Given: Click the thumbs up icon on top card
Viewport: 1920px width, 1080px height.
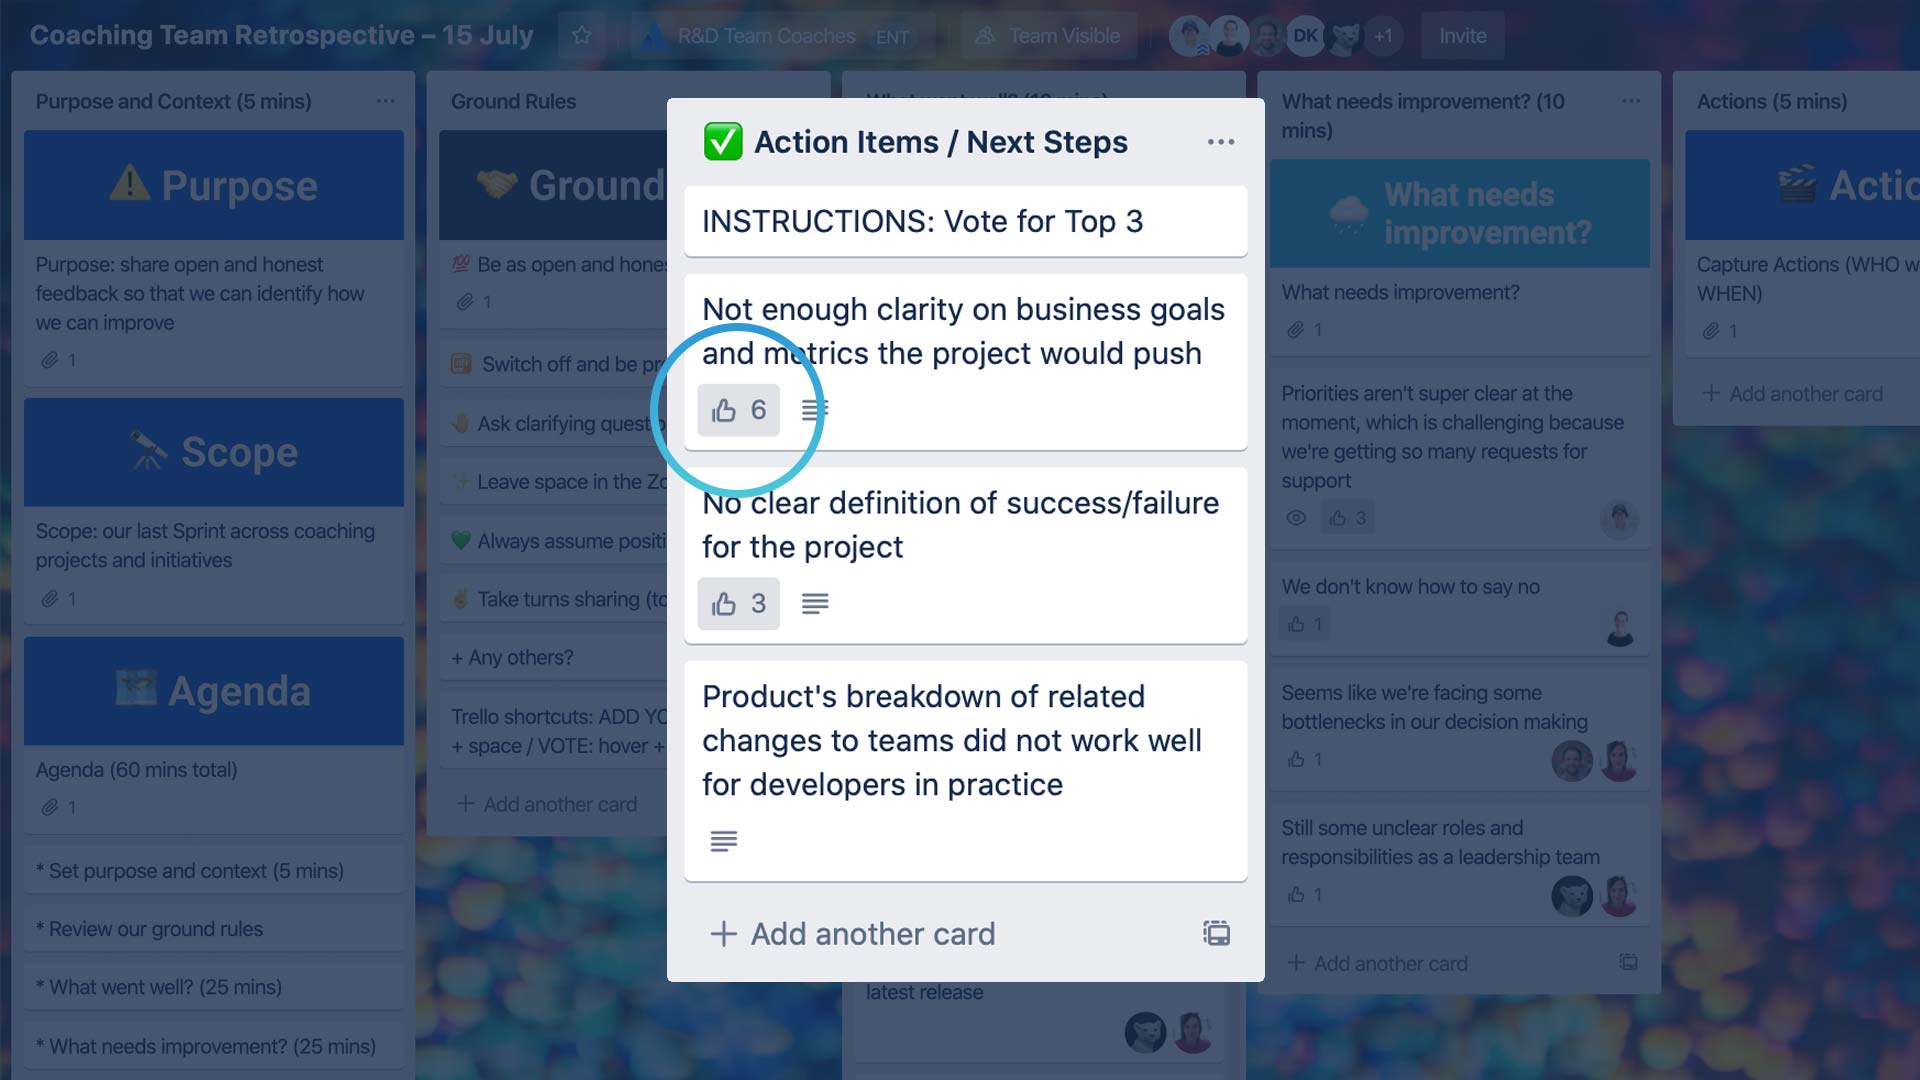Looking at the screenshot, I should tap(723, 410).
